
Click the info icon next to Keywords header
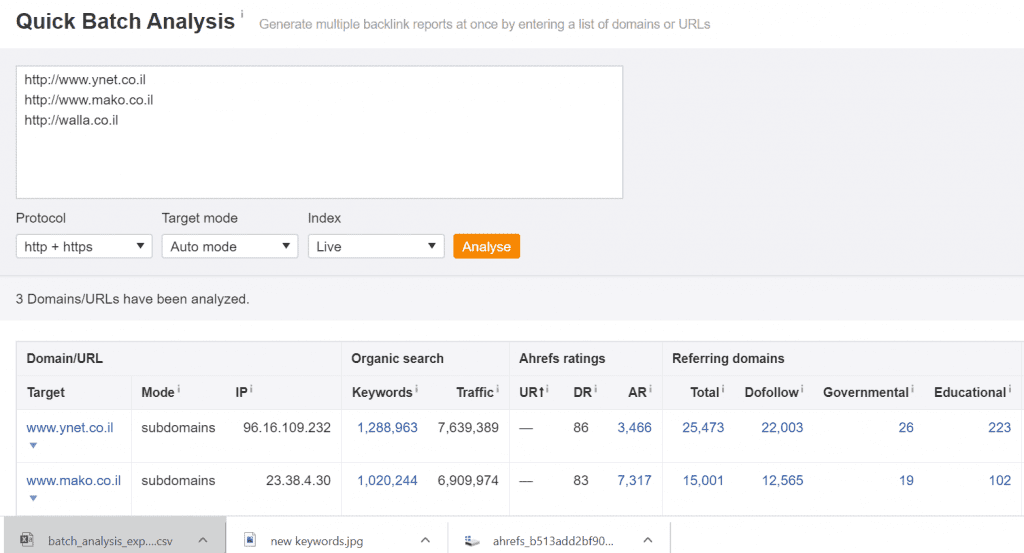point(417,388)
